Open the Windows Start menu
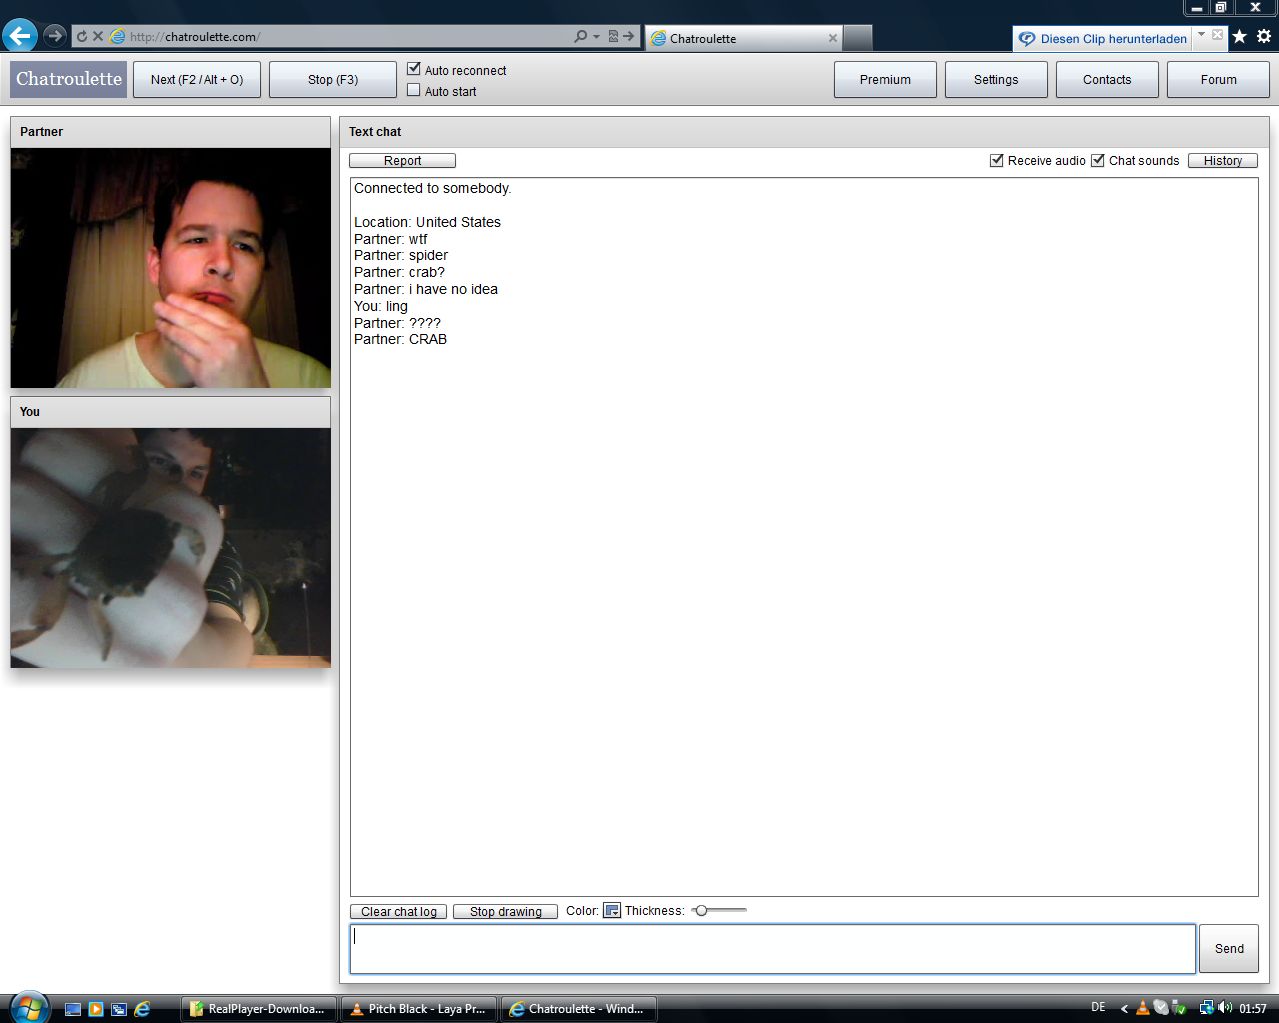Viewport: 1279px width, 1023px height. tap(29, 1007)
